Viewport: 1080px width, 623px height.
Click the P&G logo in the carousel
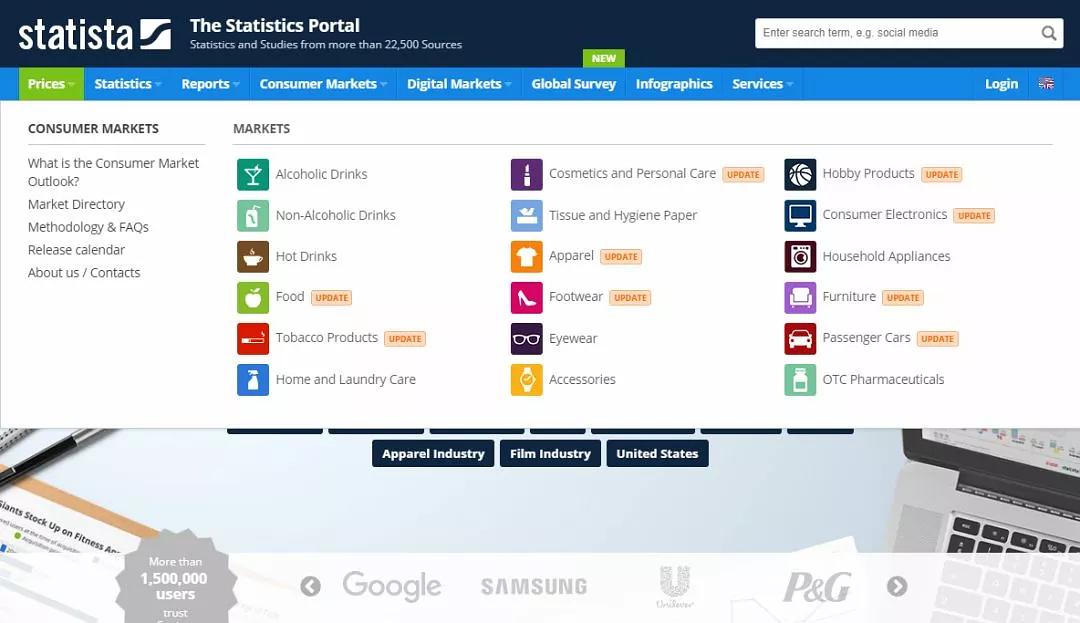pyautogui.click(x=817, y=587)
